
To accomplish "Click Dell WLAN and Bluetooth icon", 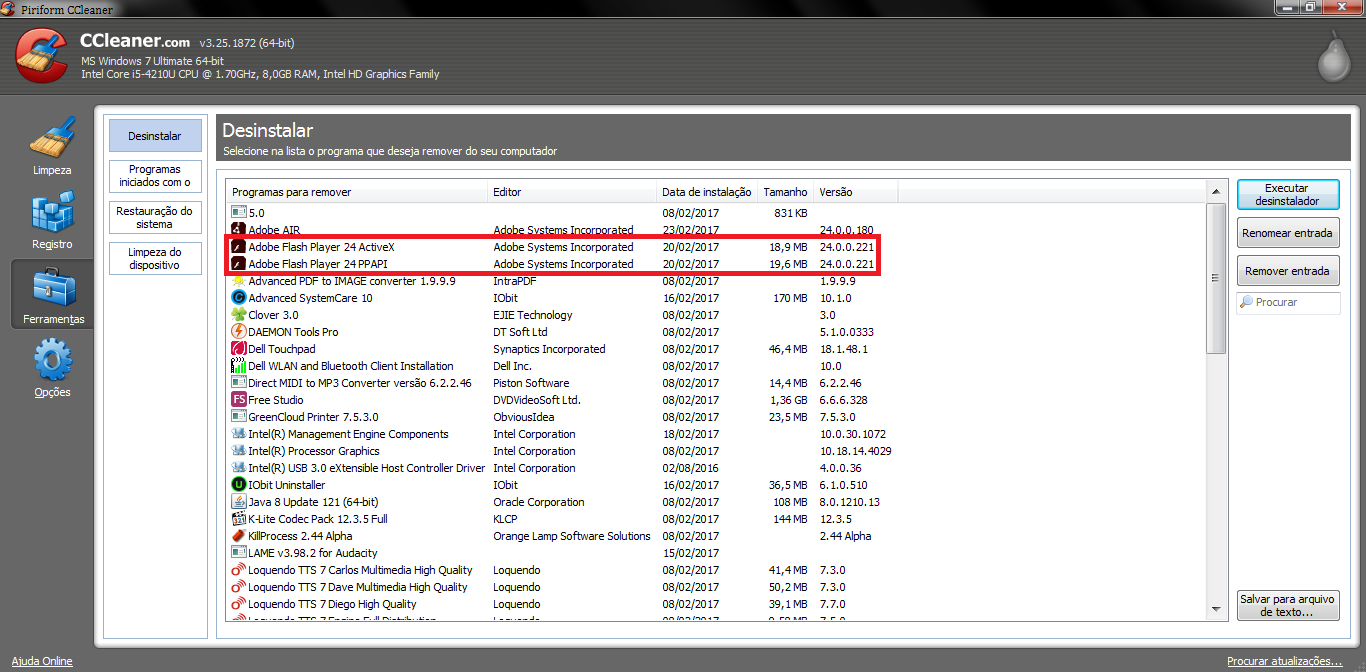I will pyautogui.click(x=239, y=366).
